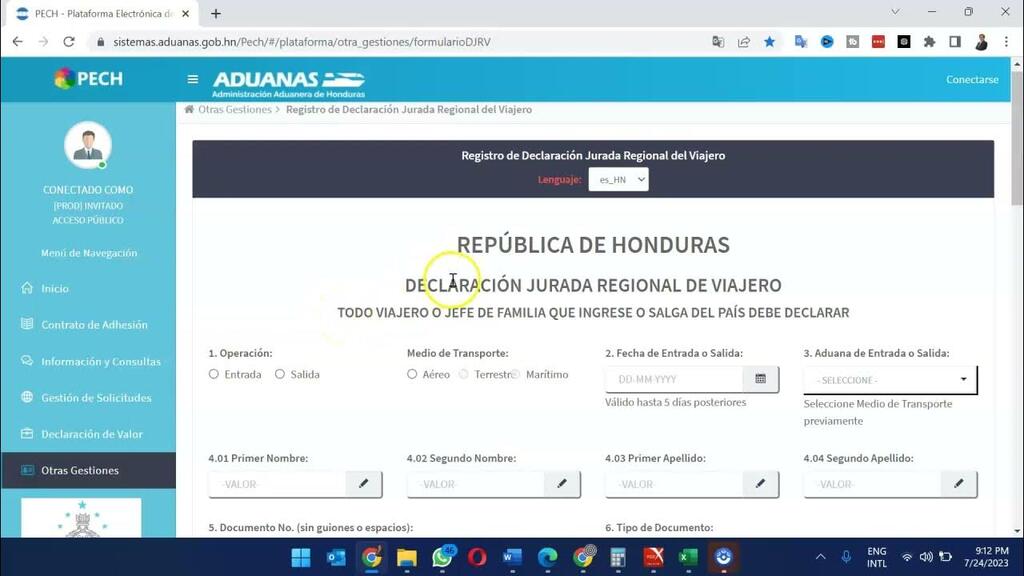
Task: Open Excel from the Windows taskbar
Action: coord(688,557)
